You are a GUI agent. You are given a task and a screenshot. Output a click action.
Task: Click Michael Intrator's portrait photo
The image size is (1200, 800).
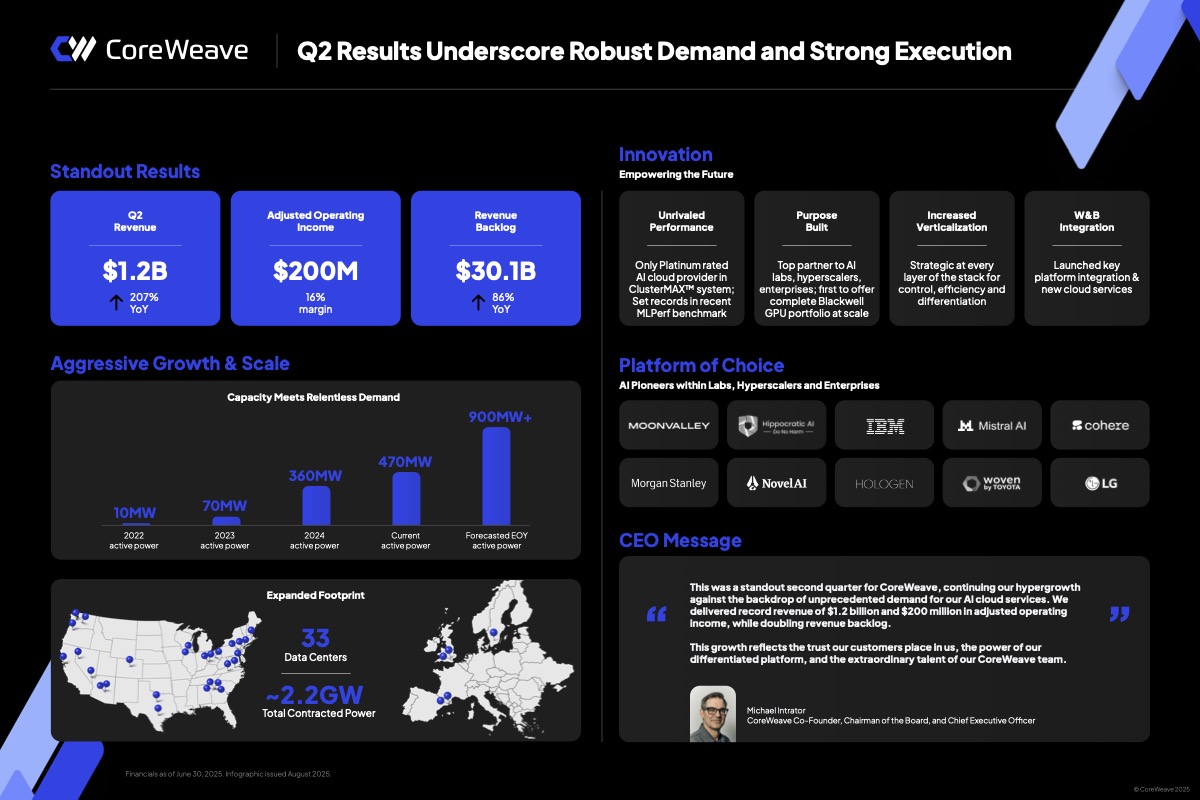click(x=713, y=713)
